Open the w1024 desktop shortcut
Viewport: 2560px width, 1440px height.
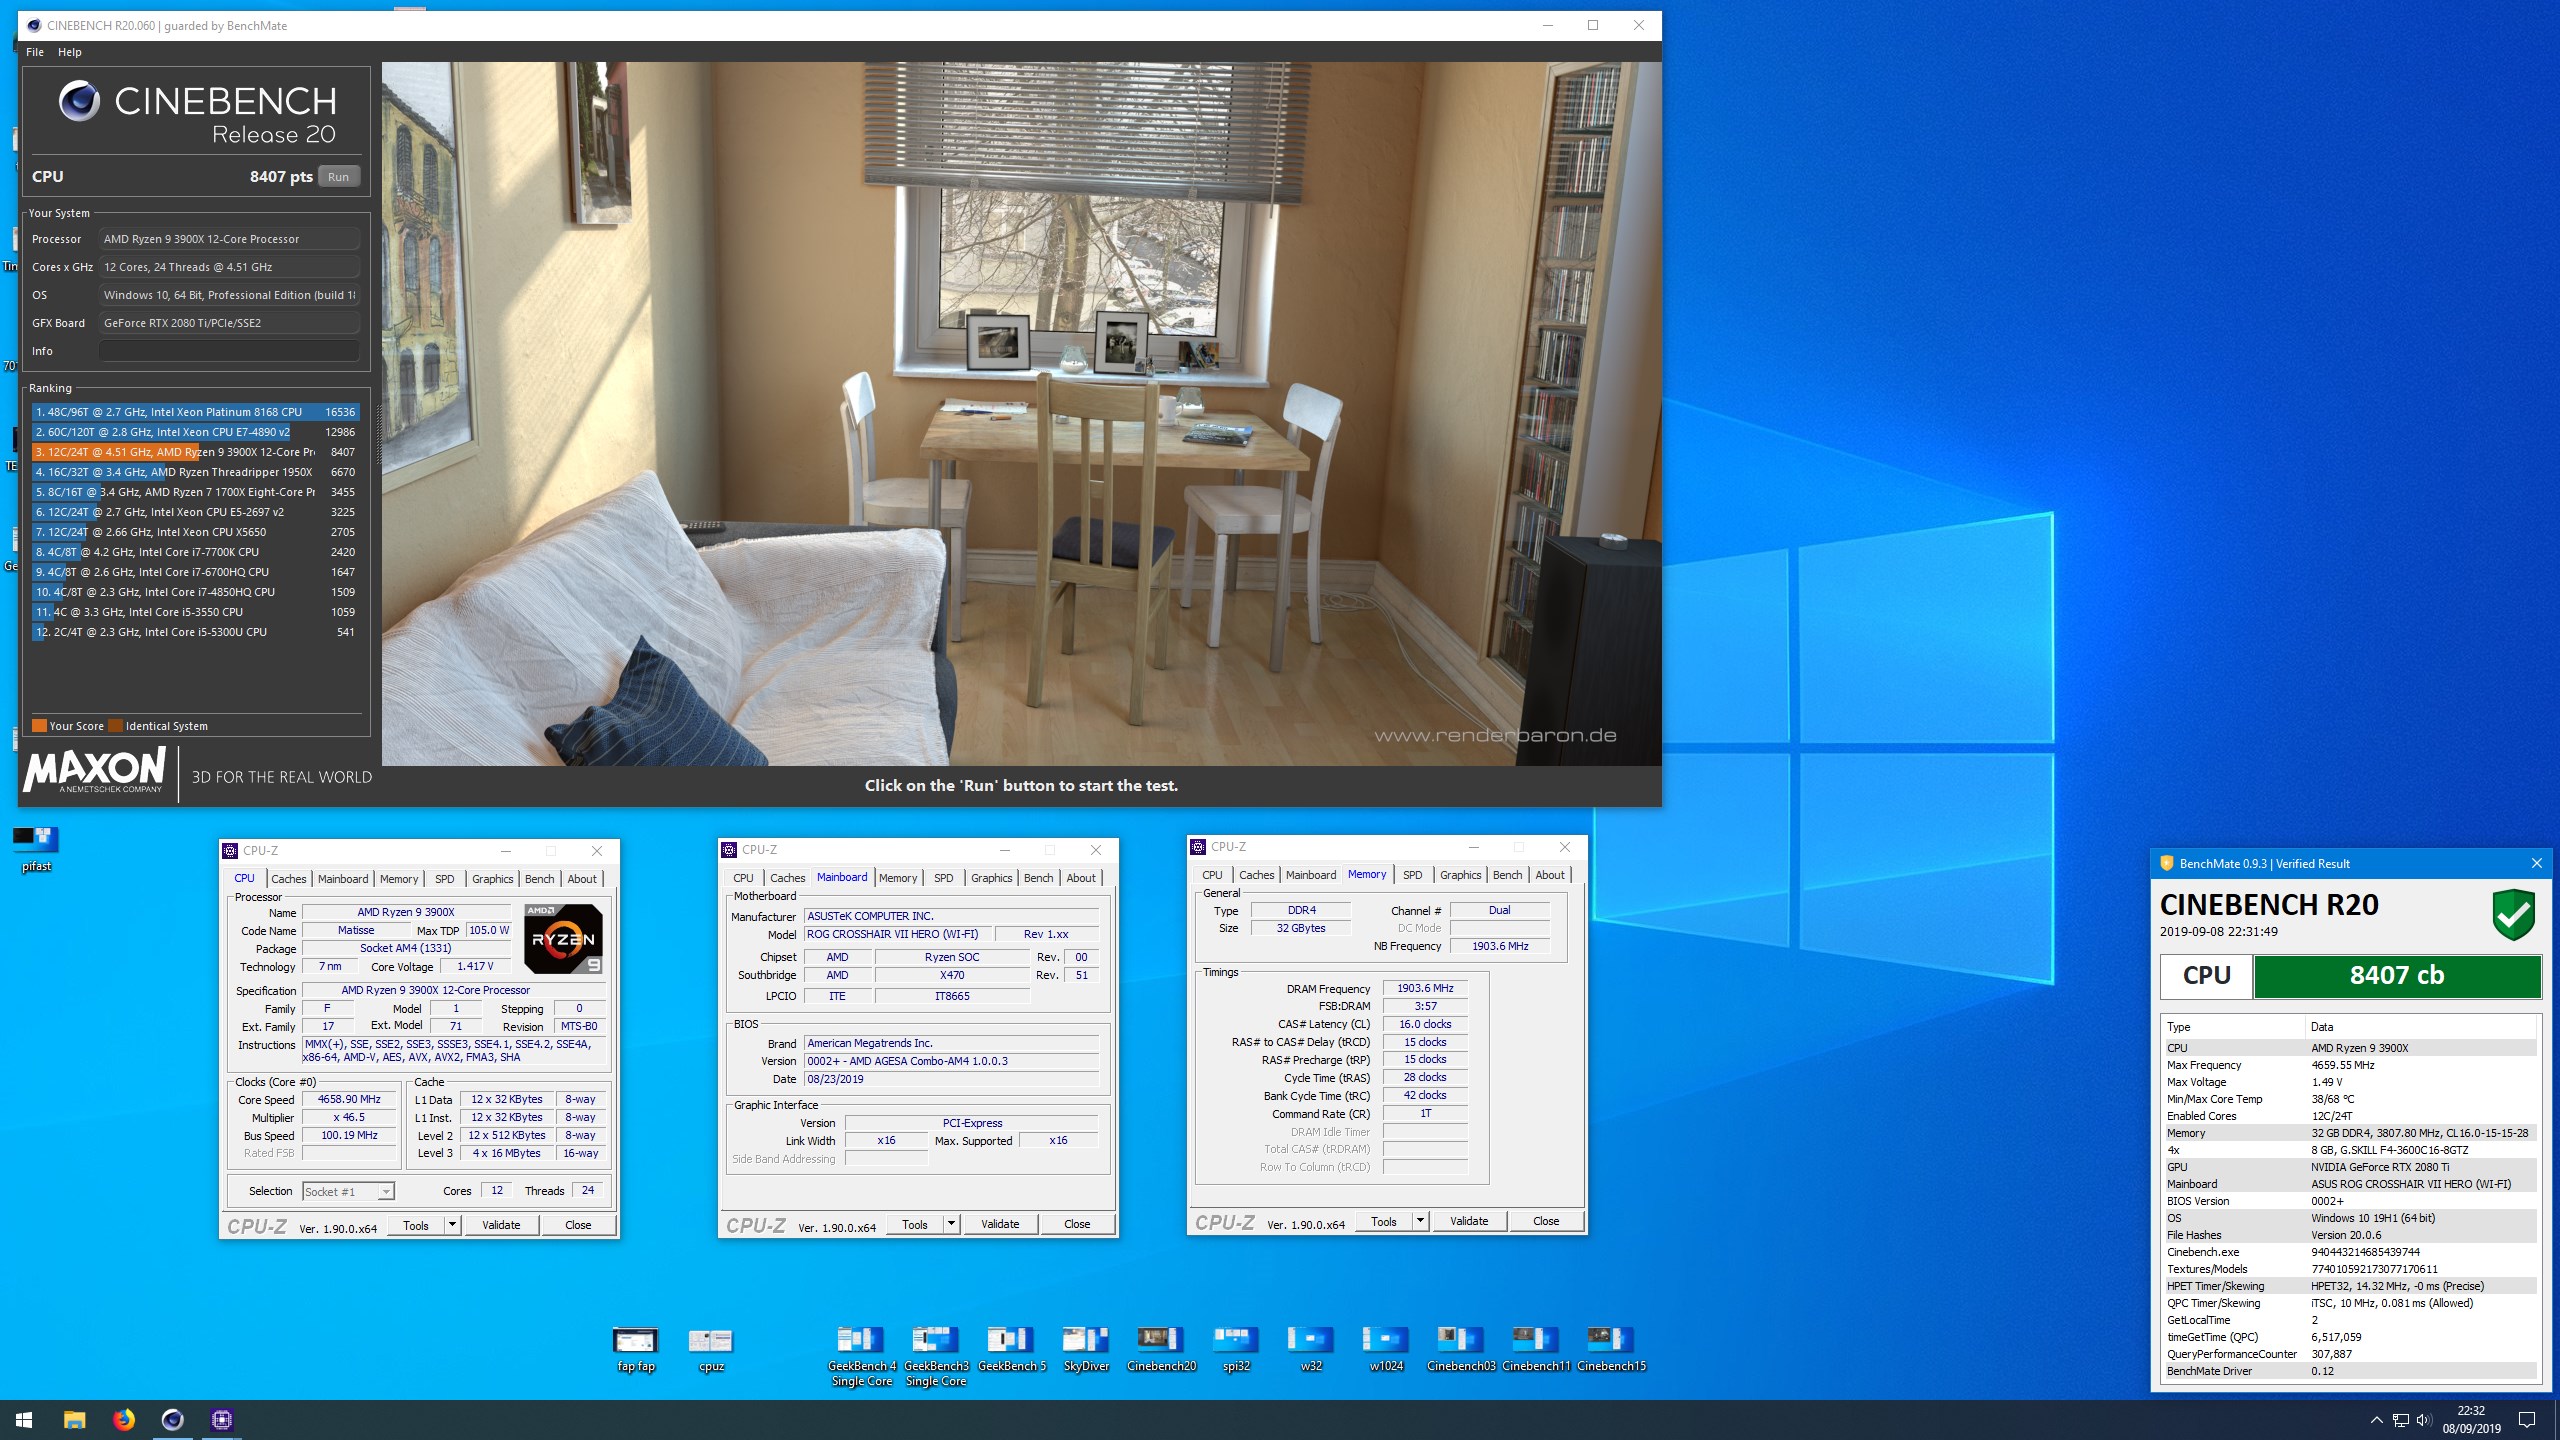point(1386,1349)
